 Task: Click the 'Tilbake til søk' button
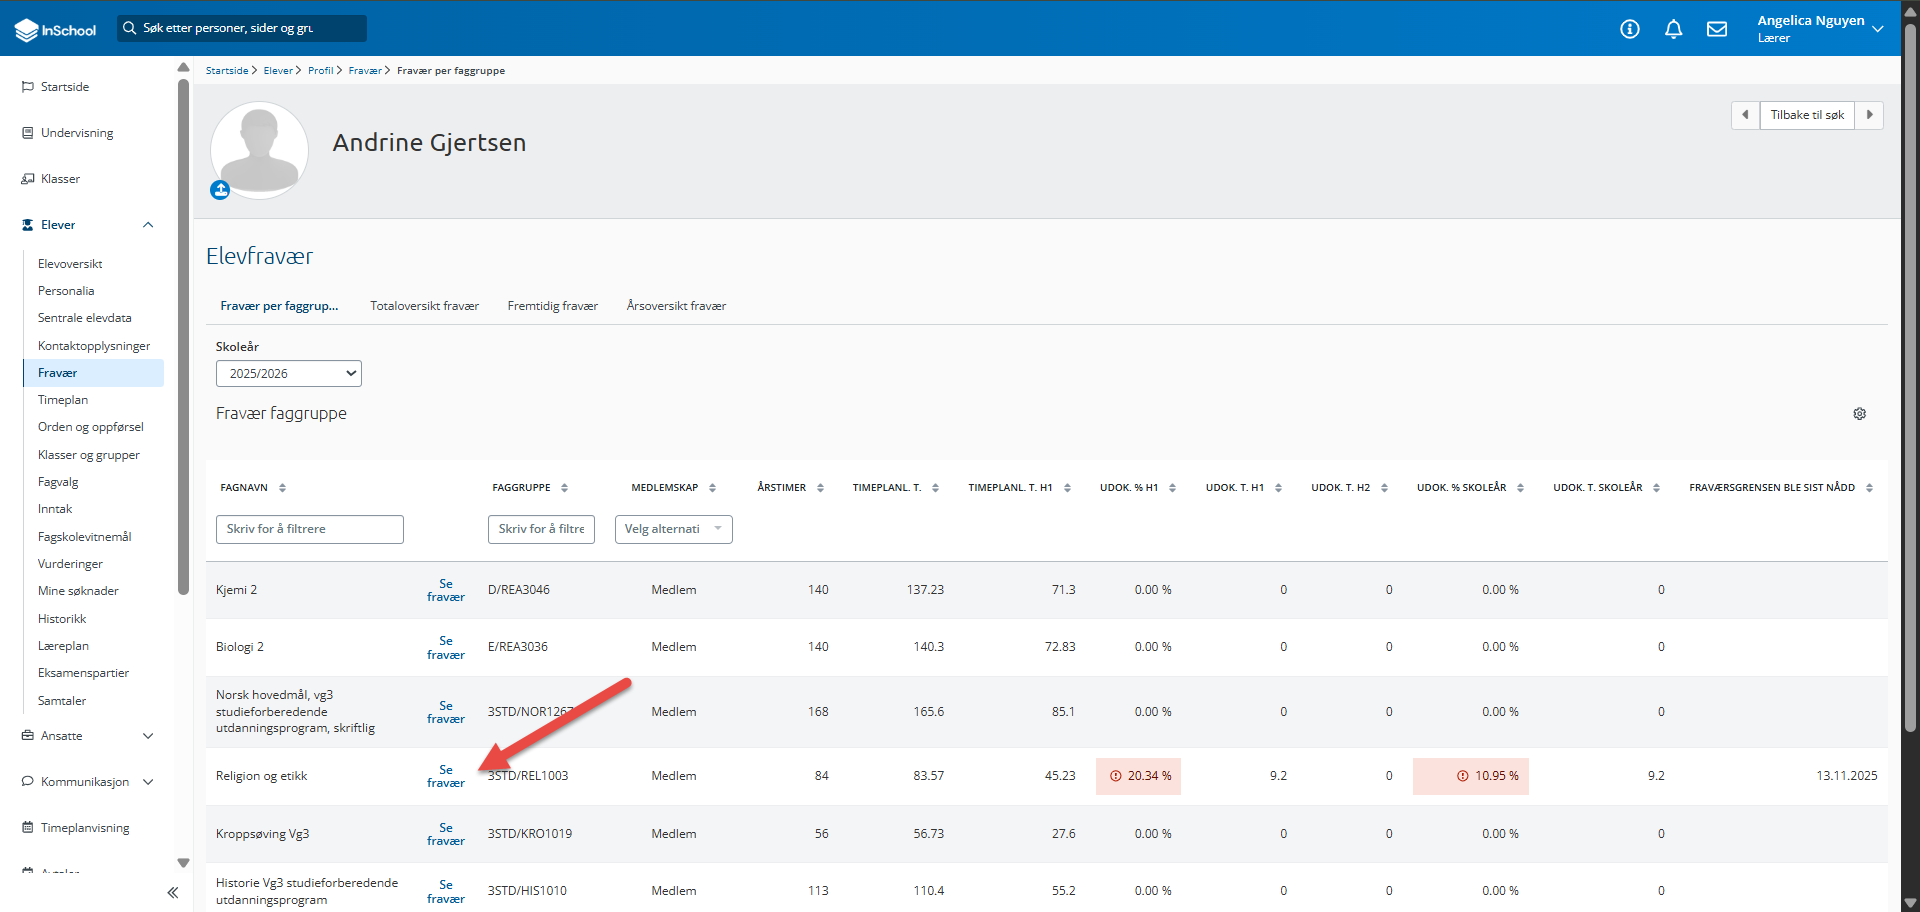point(1807,115)
